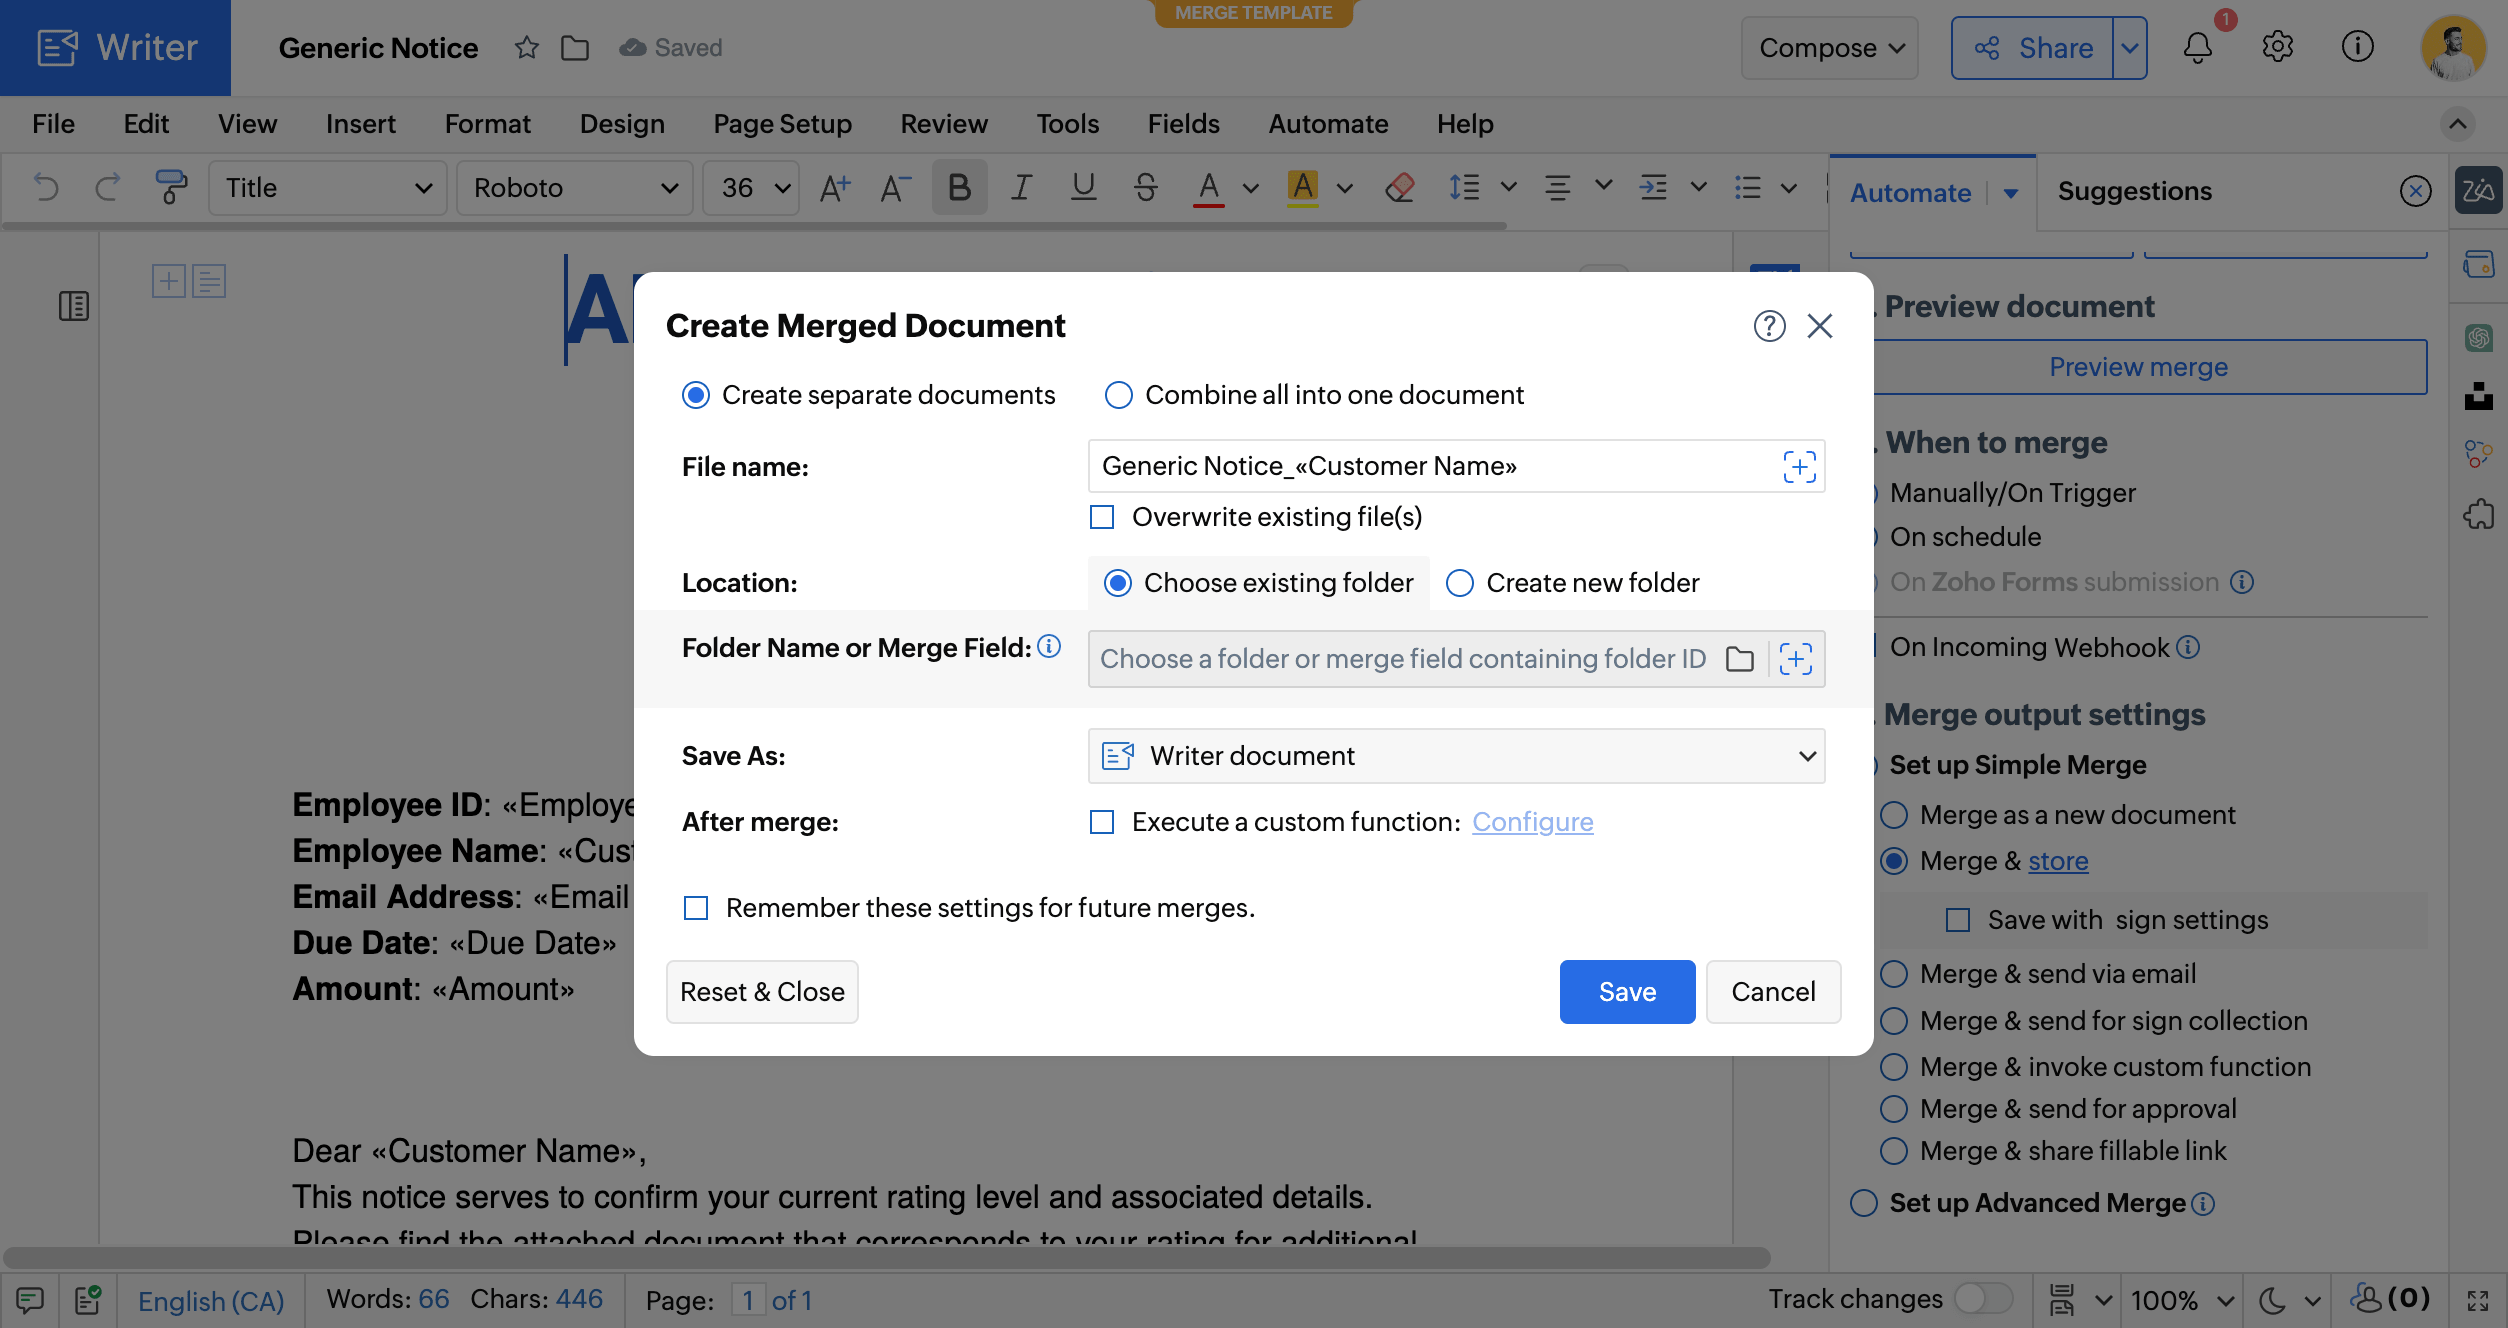The image size is (2508, 1328).
Task: Click Reset & Close button
Action: (762, 992)
